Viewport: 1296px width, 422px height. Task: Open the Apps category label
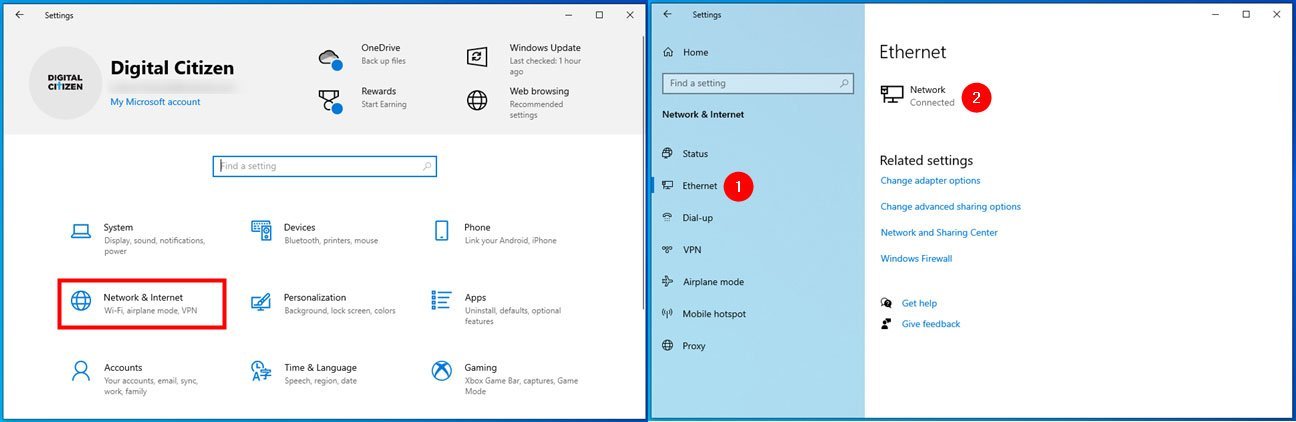tap(475, 298)
